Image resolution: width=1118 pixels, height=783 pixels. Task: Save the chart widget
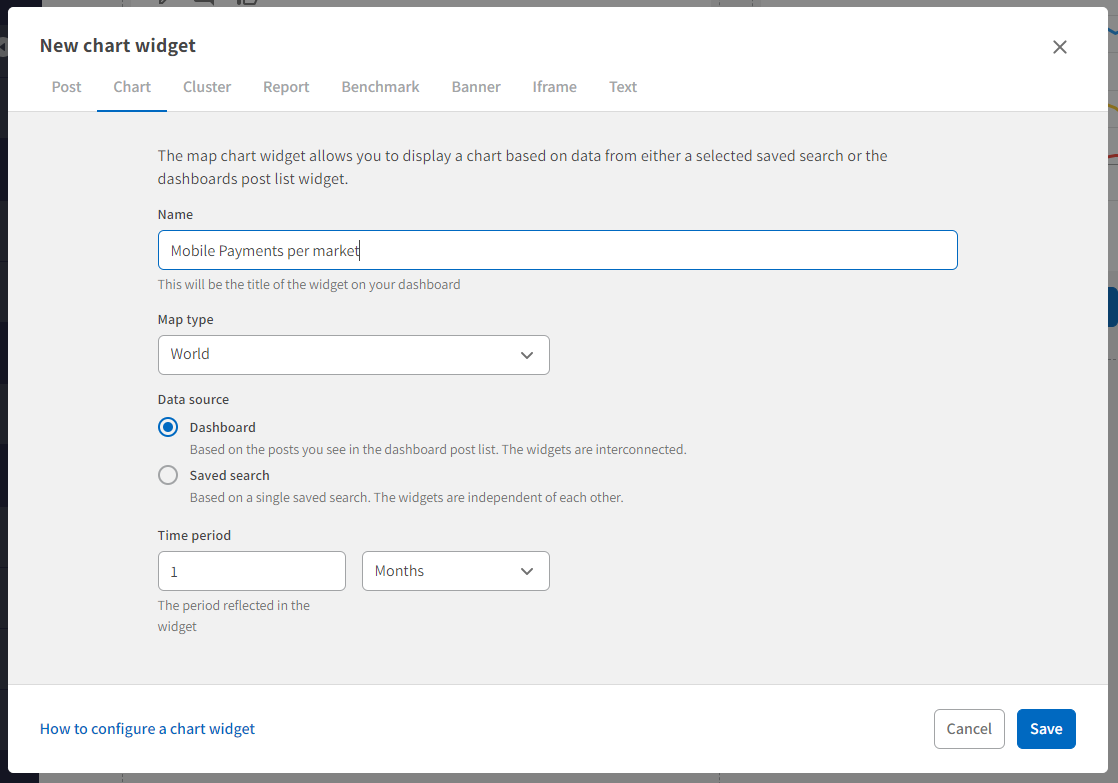coord(1045,729)
